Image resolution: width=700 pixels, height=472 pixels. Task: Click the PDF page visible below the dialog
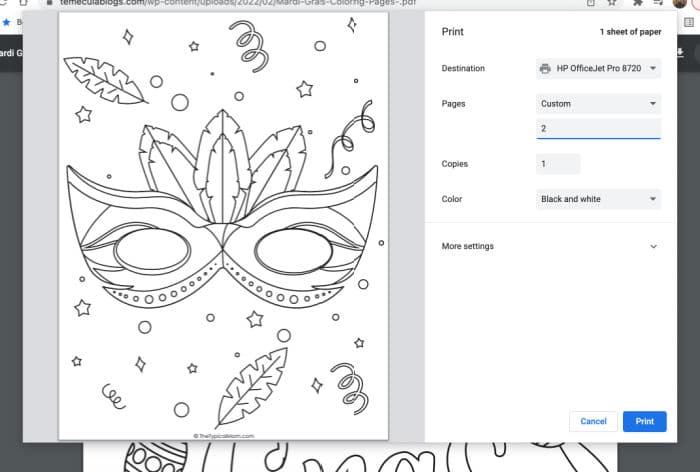click(x=350, y=457)
